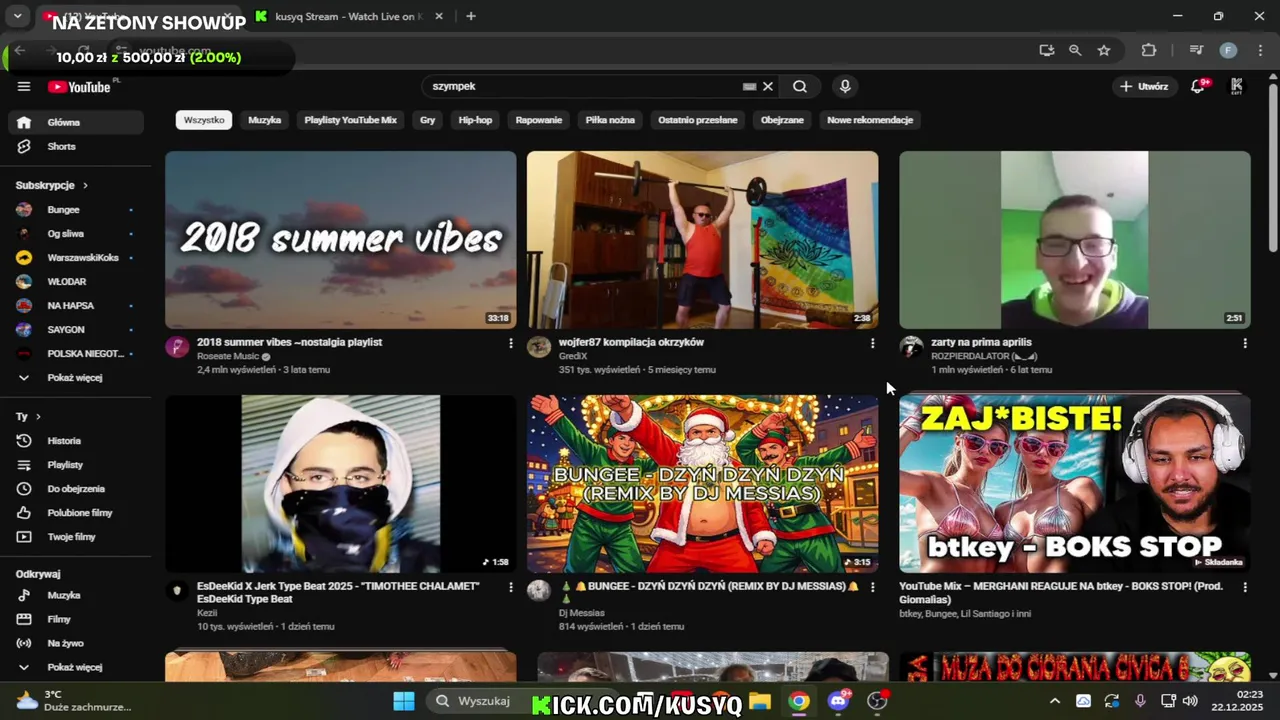Open the Chrome tab search dropdown arrow
The image size is (1280, 720).
point(17,16)
